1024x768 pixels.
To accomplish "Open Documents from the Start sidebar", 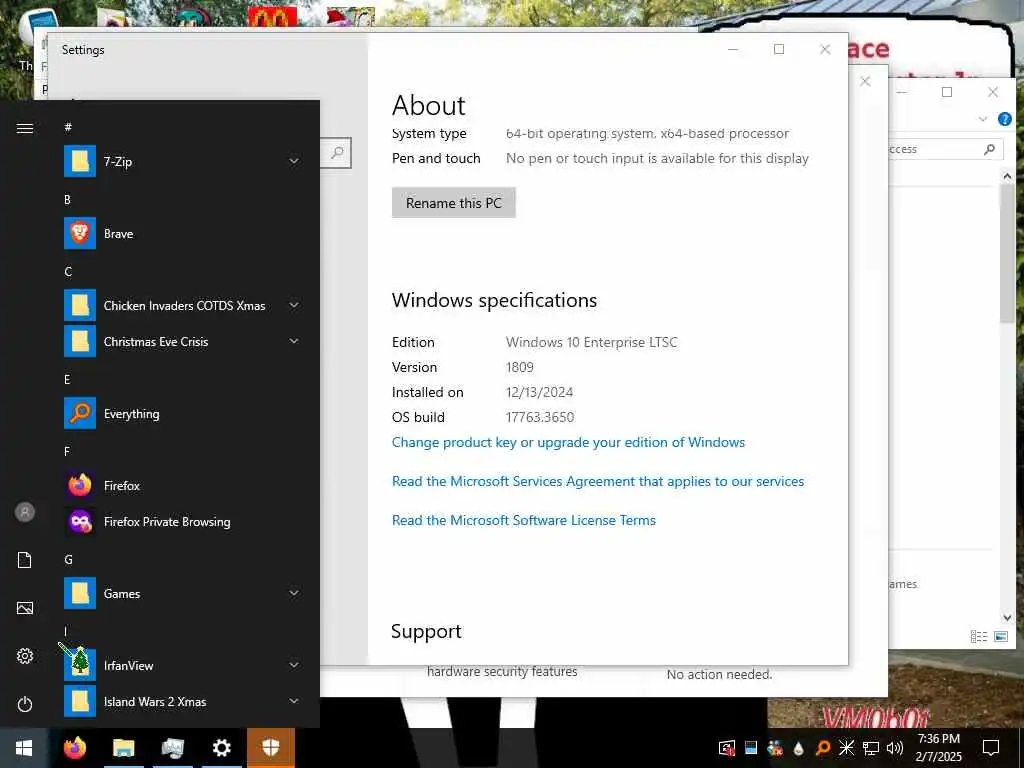I will tap(25, 560).
